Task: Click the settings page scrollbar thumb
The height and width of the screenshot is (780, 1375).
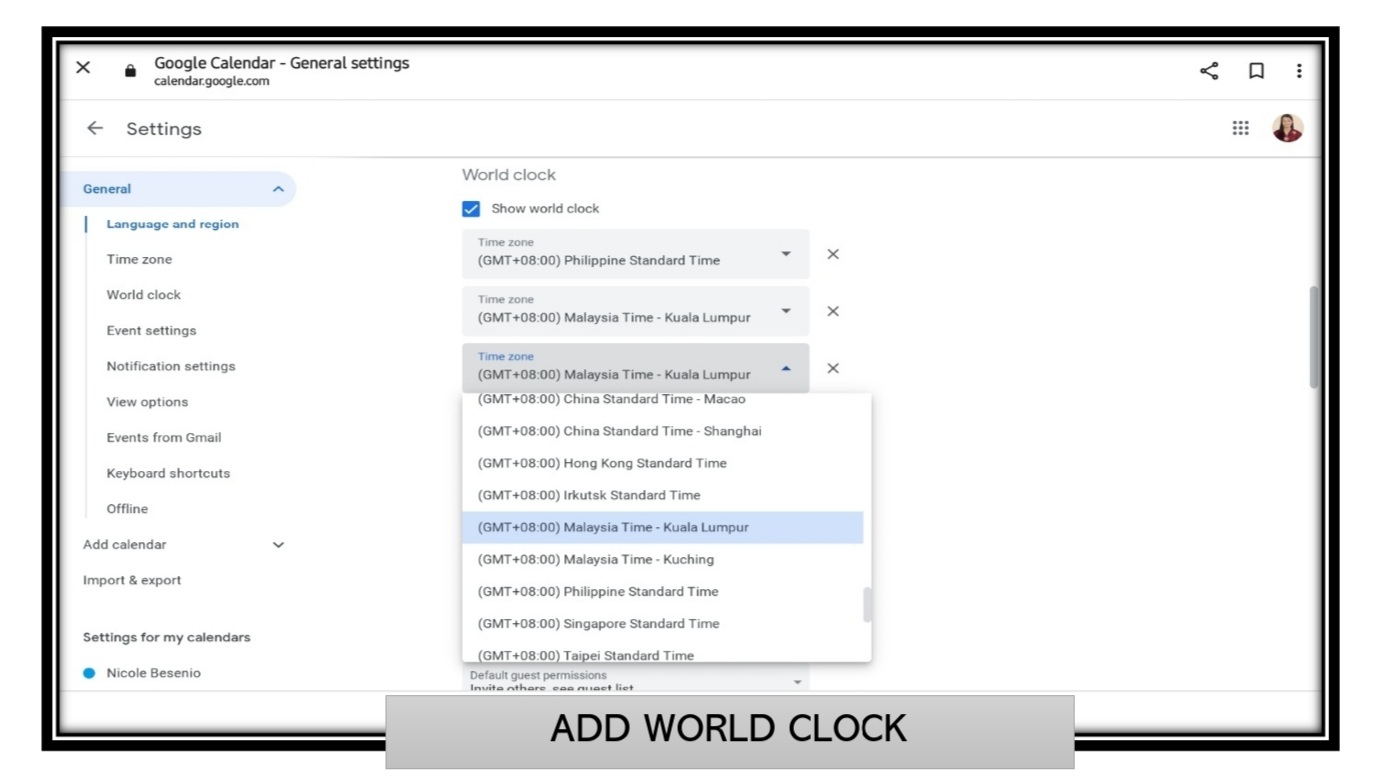Action: click(1313, 337)
